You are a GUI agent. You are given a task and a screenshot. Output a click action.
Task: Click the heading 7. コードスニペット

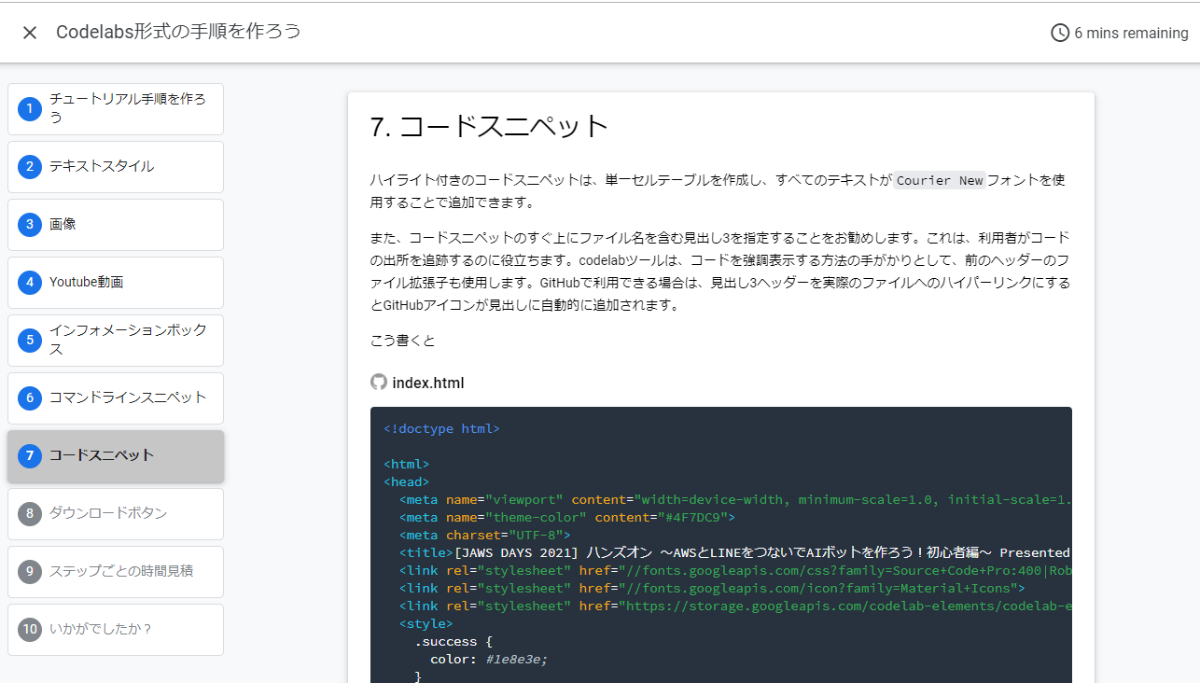pos(489,126)
